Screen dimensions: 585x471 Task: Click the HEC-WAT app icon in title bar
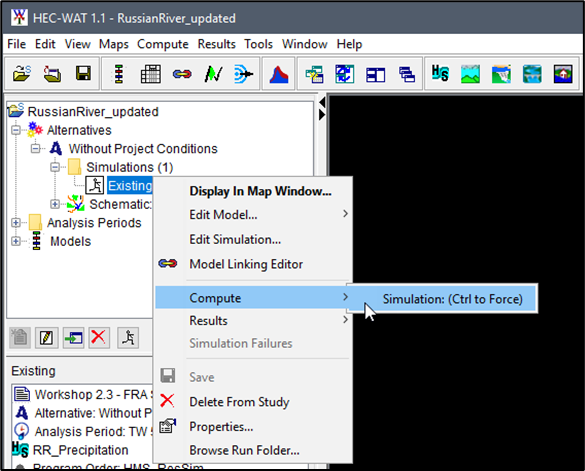click(19, 17)
